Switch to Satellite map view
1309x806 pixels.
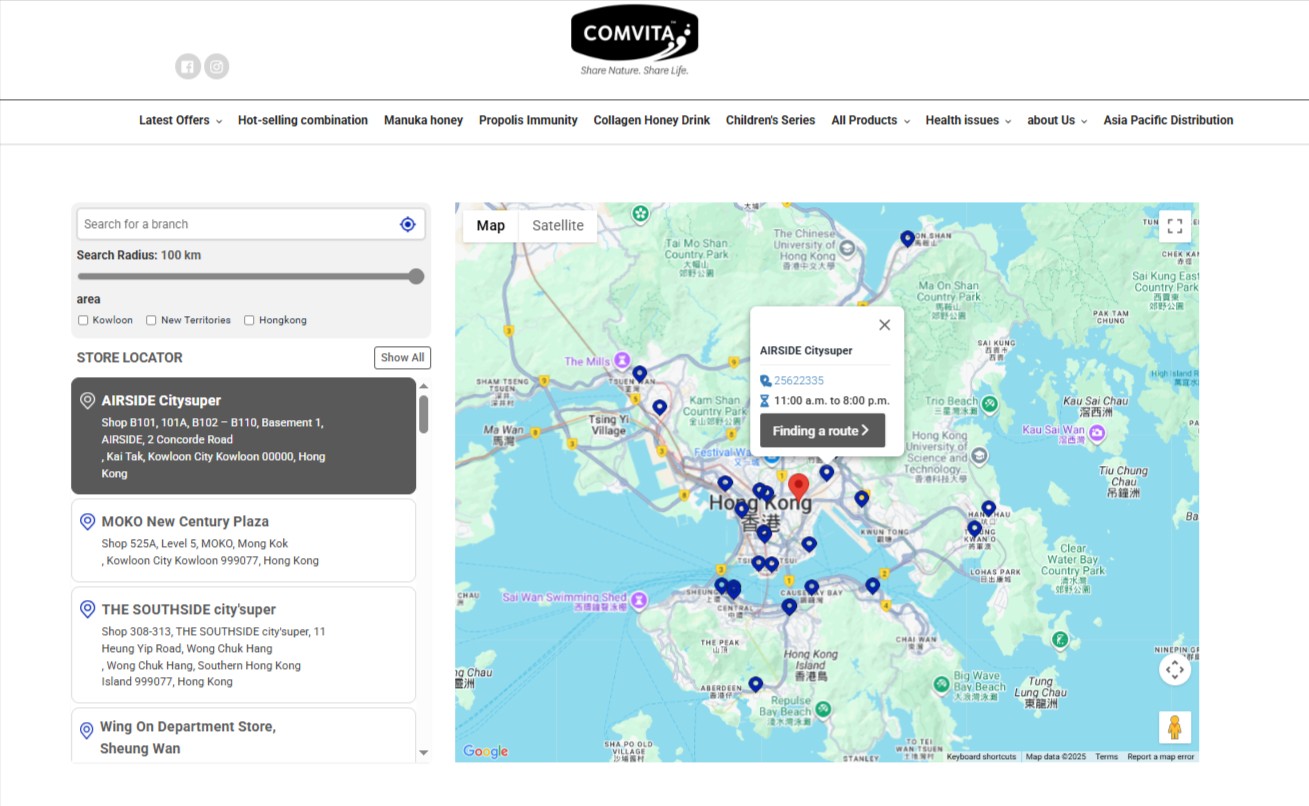pos(557,226)
